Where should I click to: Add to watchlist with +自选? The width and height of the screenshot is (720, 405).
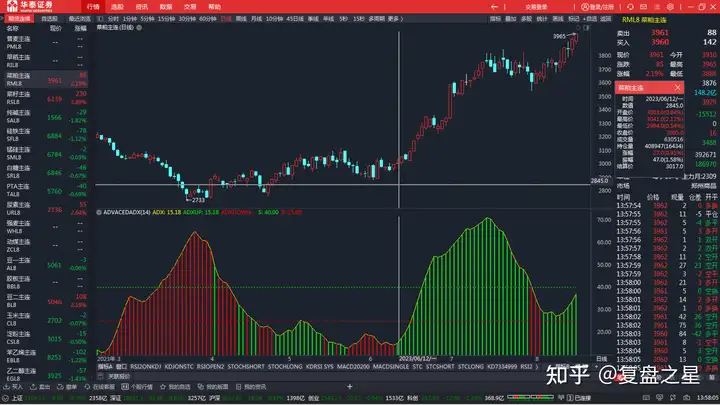click(x=590, y=19)
